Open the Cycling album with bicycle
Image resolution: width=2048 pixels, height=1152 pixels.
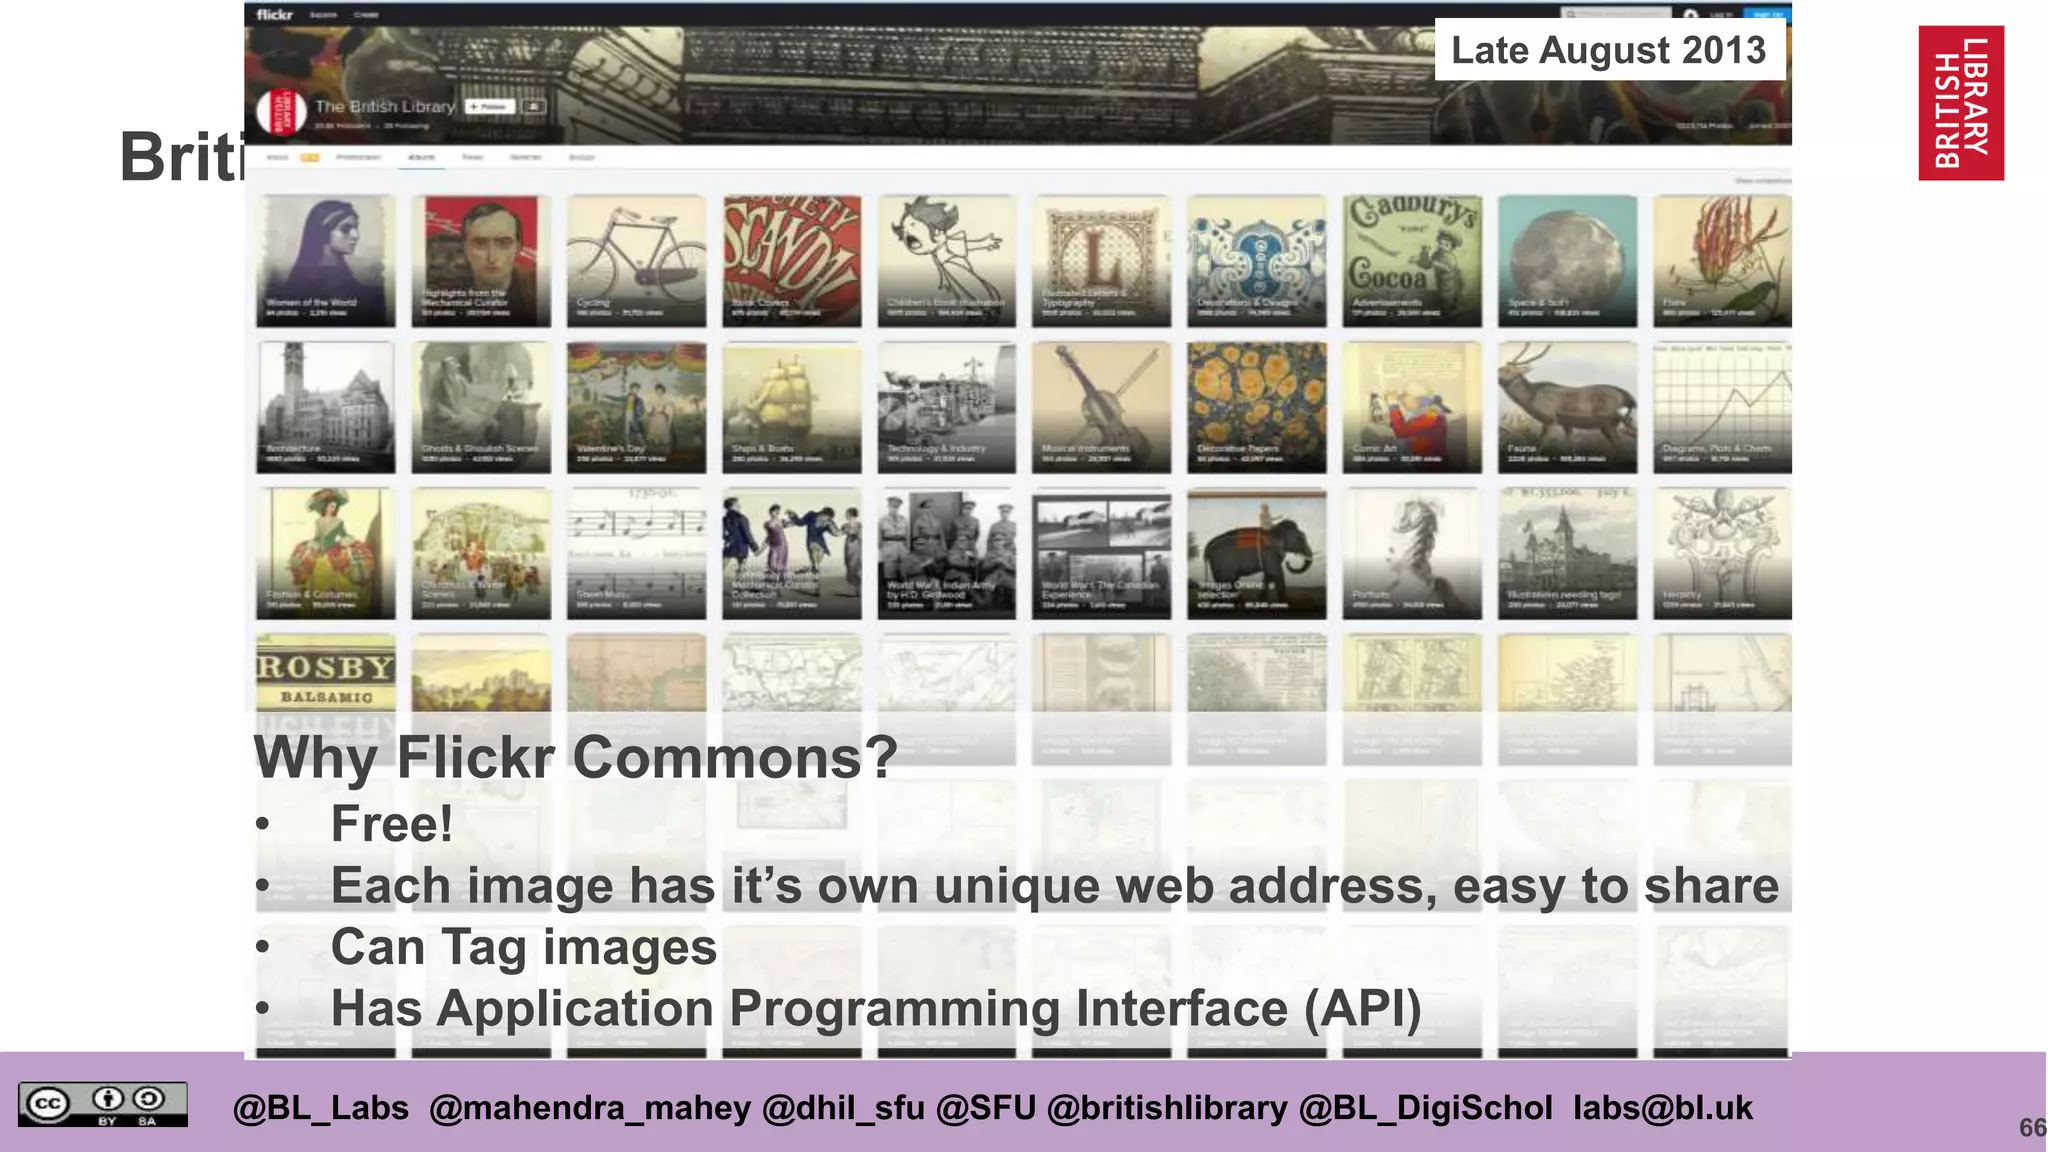pos(636,261)
